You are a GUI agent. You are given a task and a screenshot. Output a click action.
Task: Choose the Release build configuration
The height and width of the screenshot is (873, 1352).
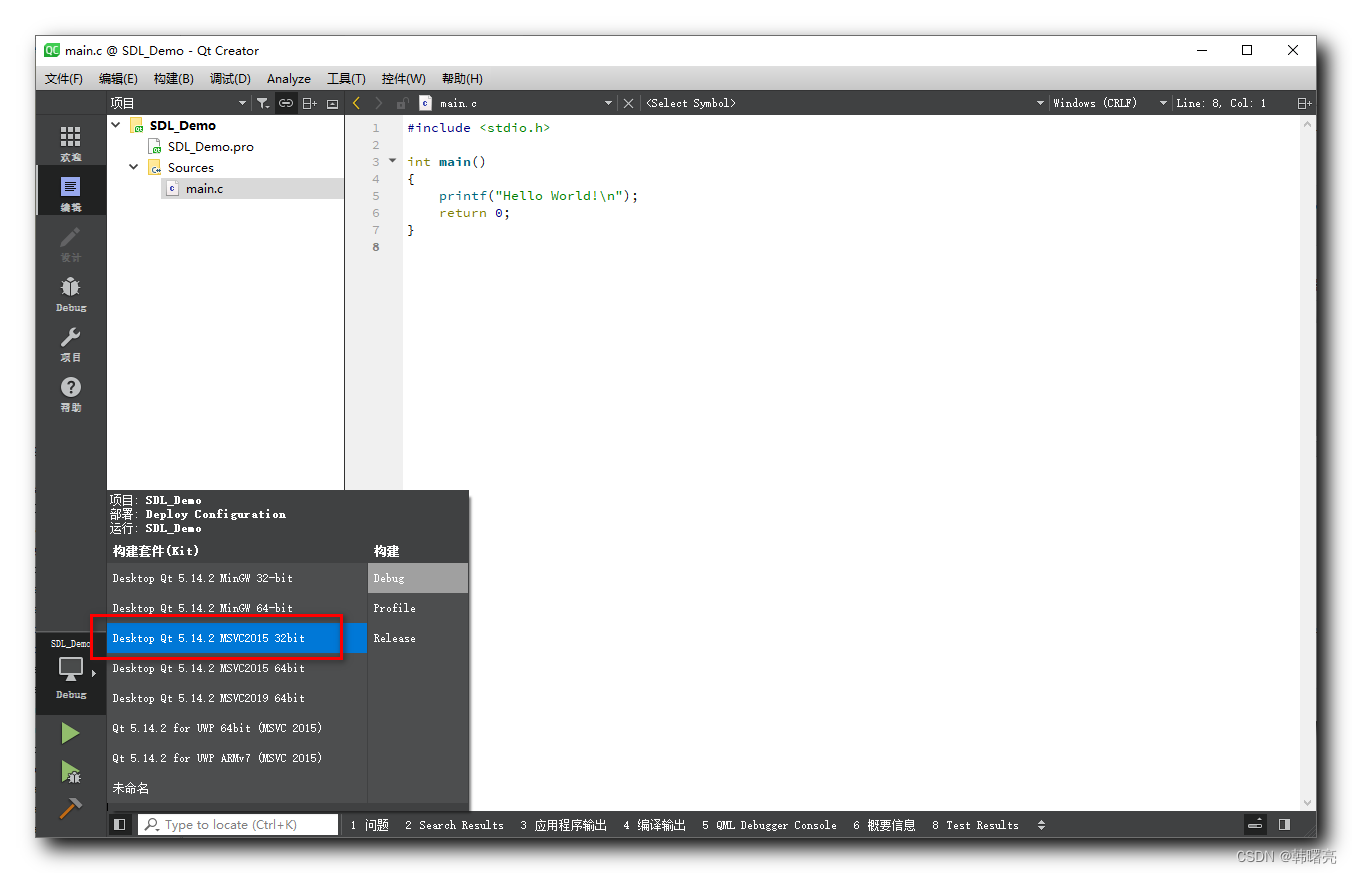tap(418, 638)
